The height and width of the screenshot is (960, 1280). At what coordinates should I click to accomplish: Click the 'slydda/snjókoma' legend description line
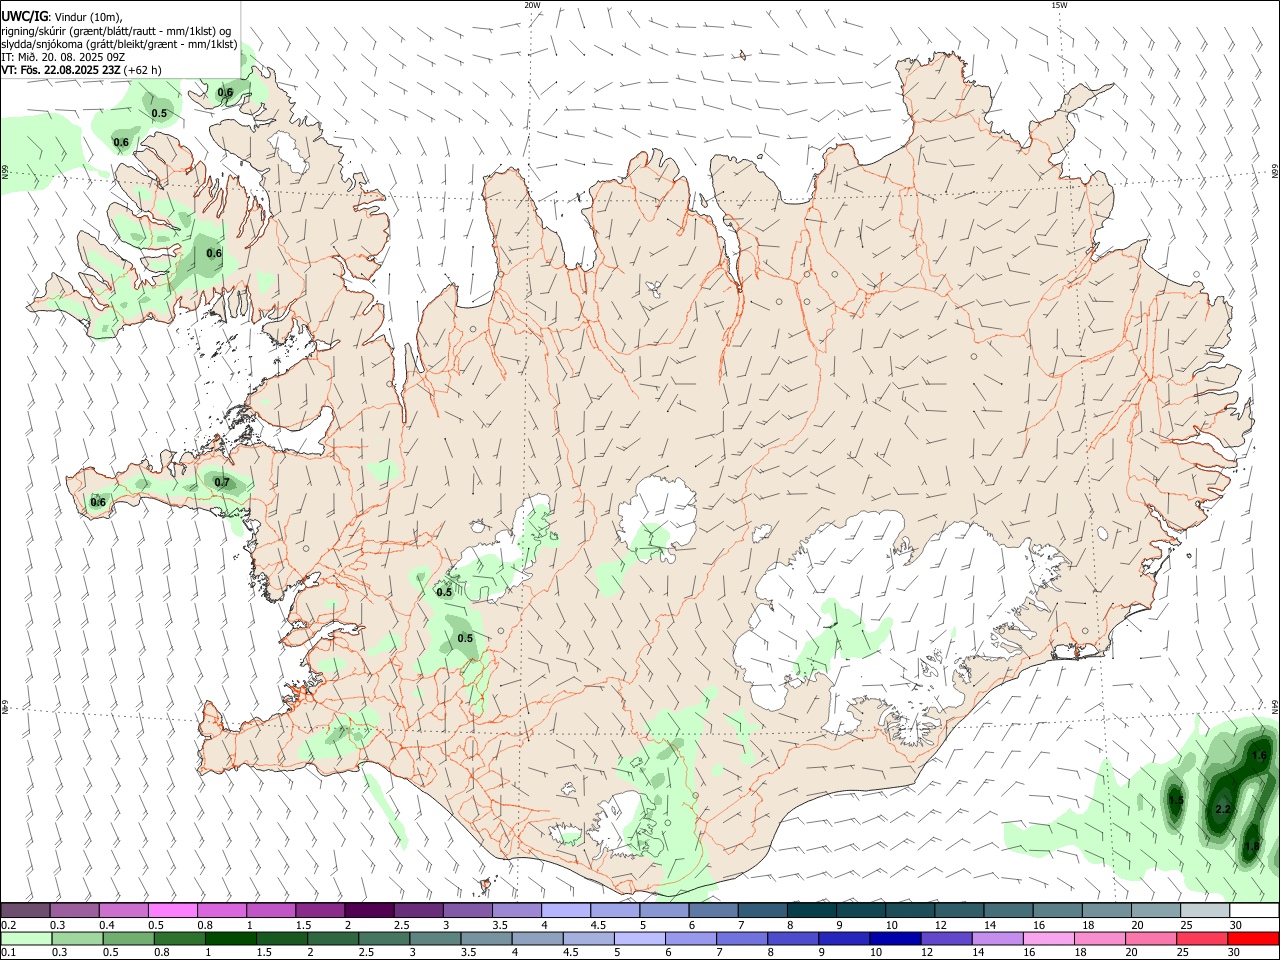point(119,44)
